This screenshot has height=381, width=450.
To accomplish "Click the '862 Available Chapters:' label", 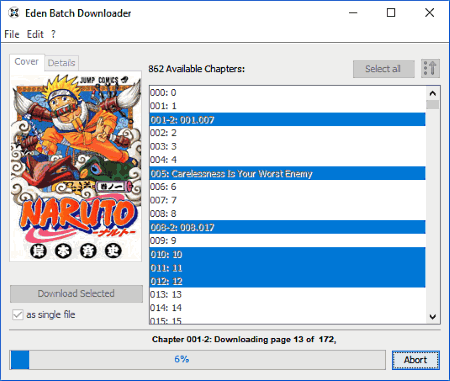I will [197, 69].
